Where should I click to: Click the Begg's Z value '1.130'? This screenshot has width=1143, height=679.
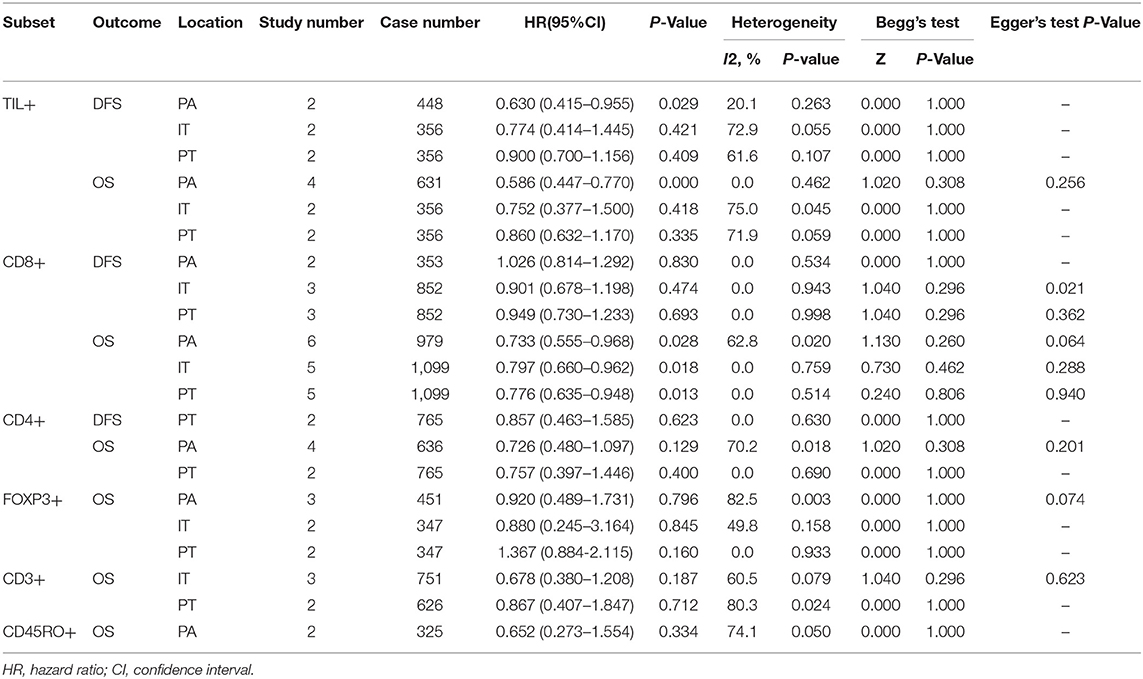(881, 341)
